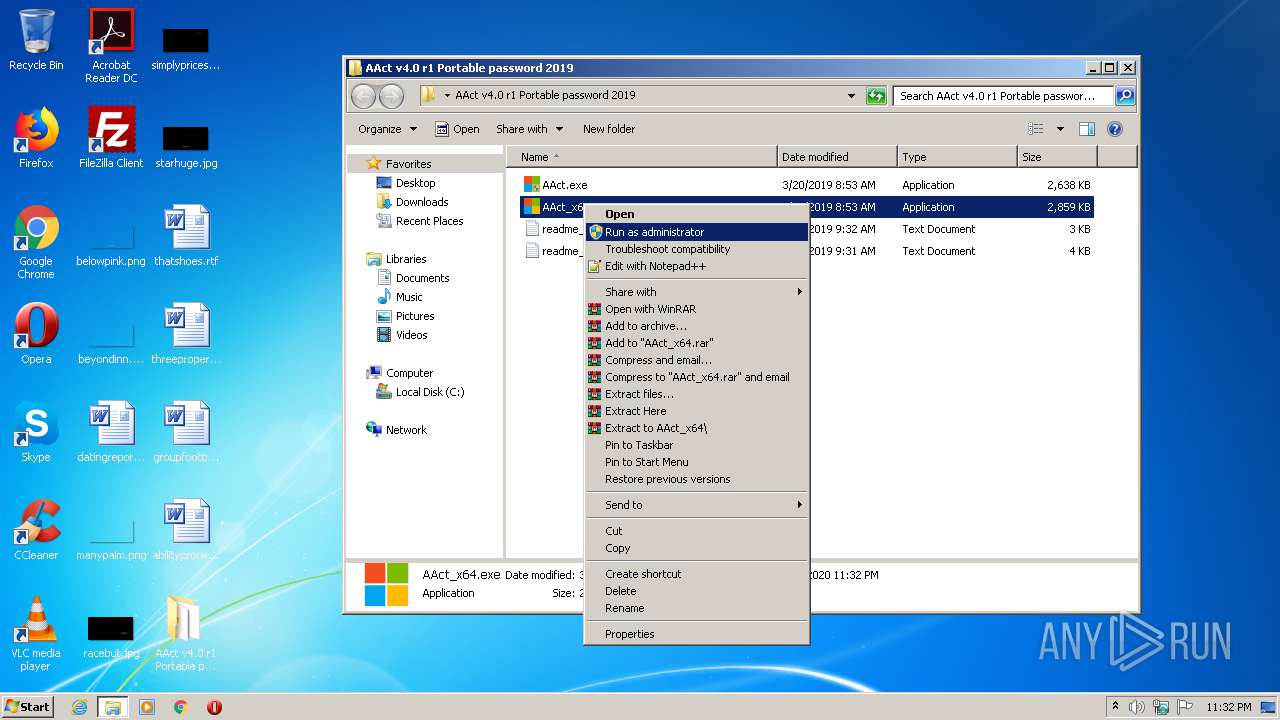The image size is (1280, 720).
Task: Launch Google Chrome desktop shortcut
Action: click(36, 242)
